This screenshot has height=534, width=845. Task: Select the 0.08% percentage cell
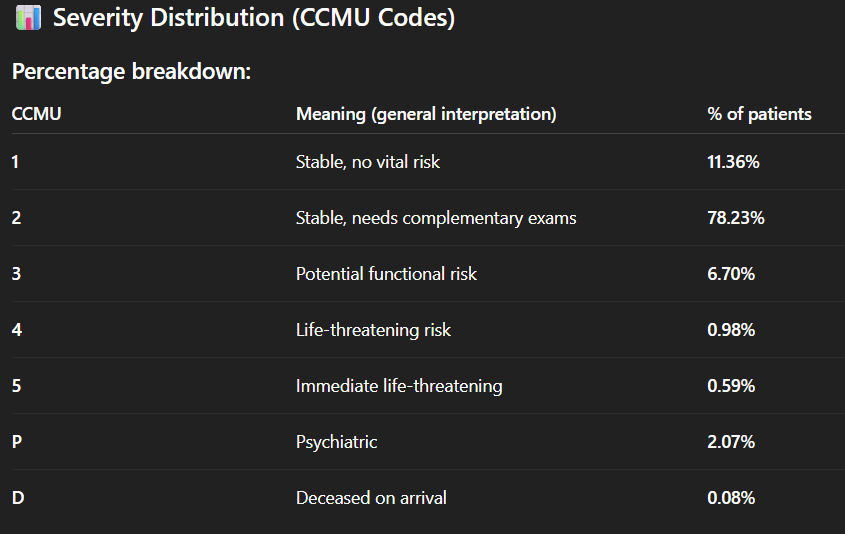click(731, 498)
